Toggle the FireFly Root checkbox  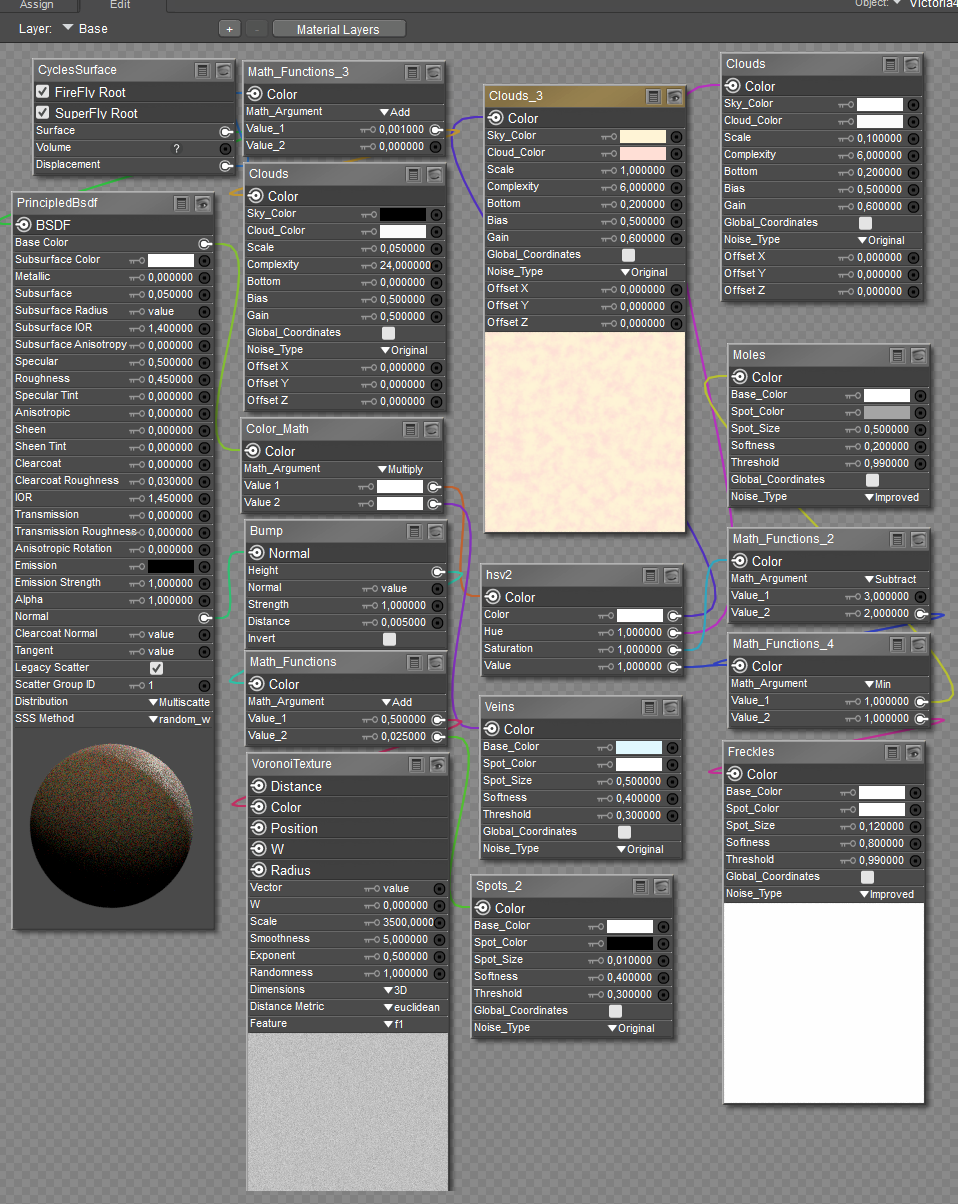point(43,92)
